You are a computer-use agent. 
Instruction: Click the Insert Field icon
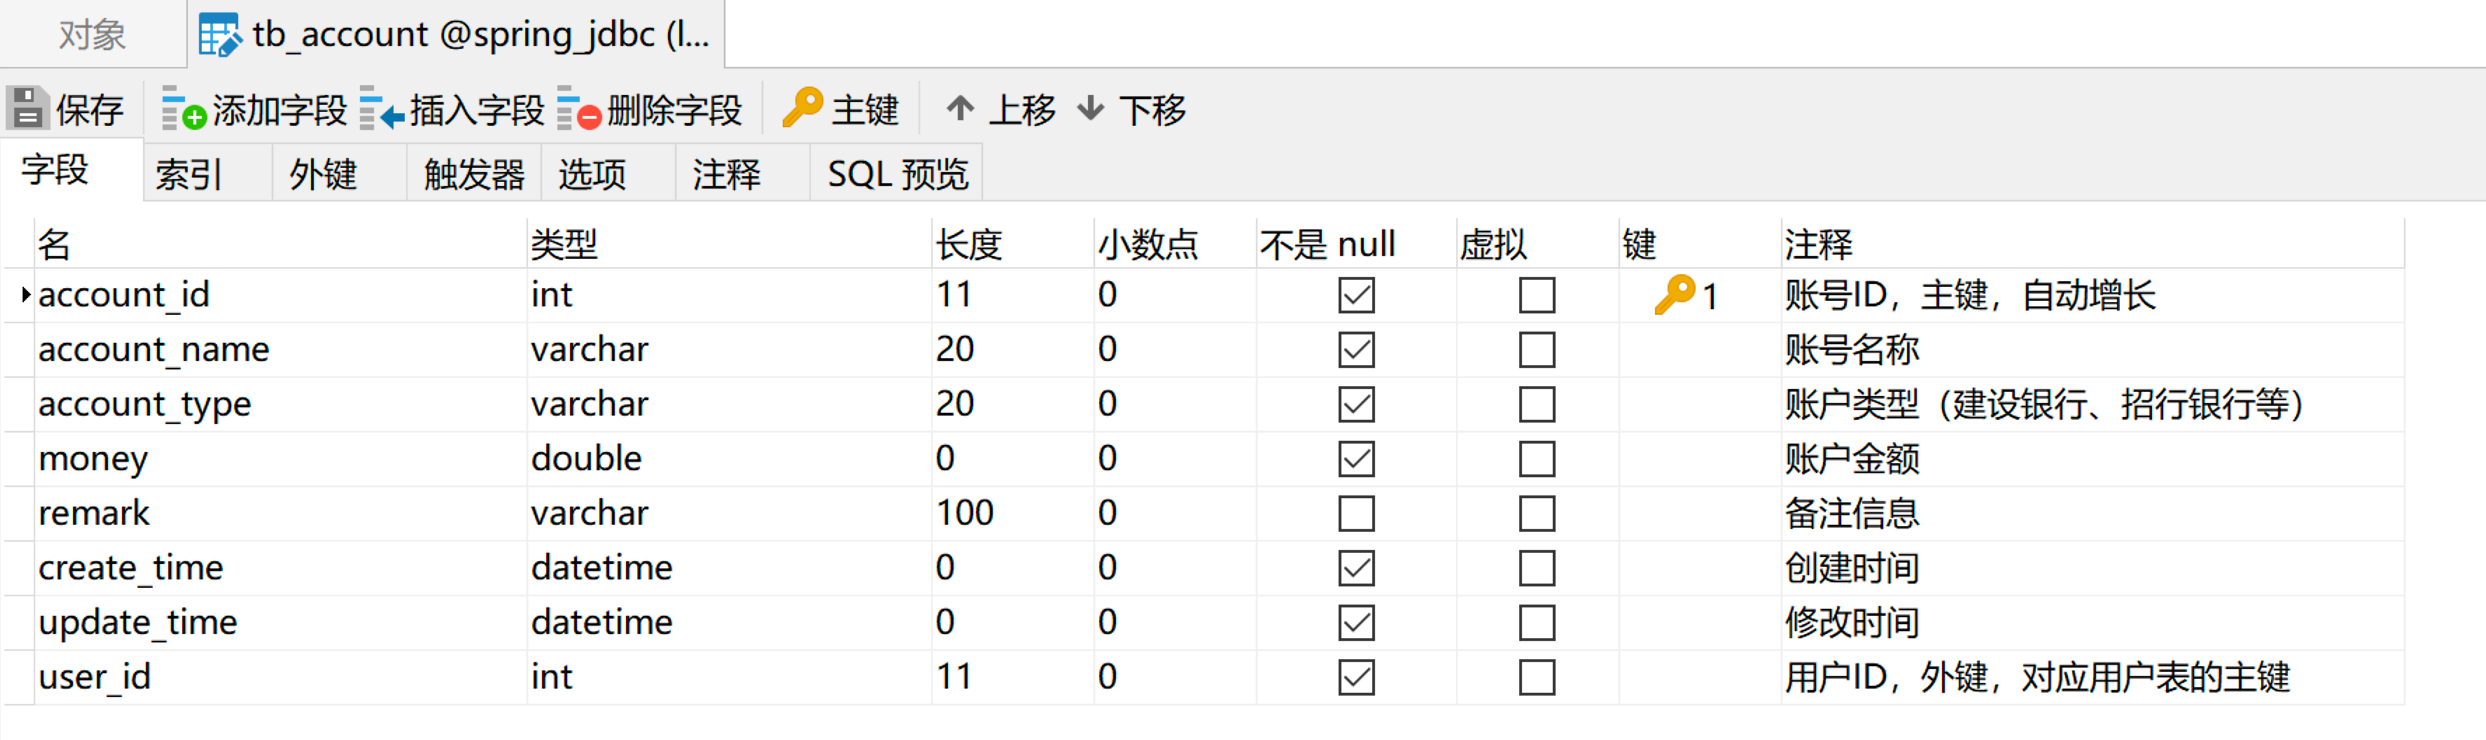pyautogui.click(x=381, y=108)
